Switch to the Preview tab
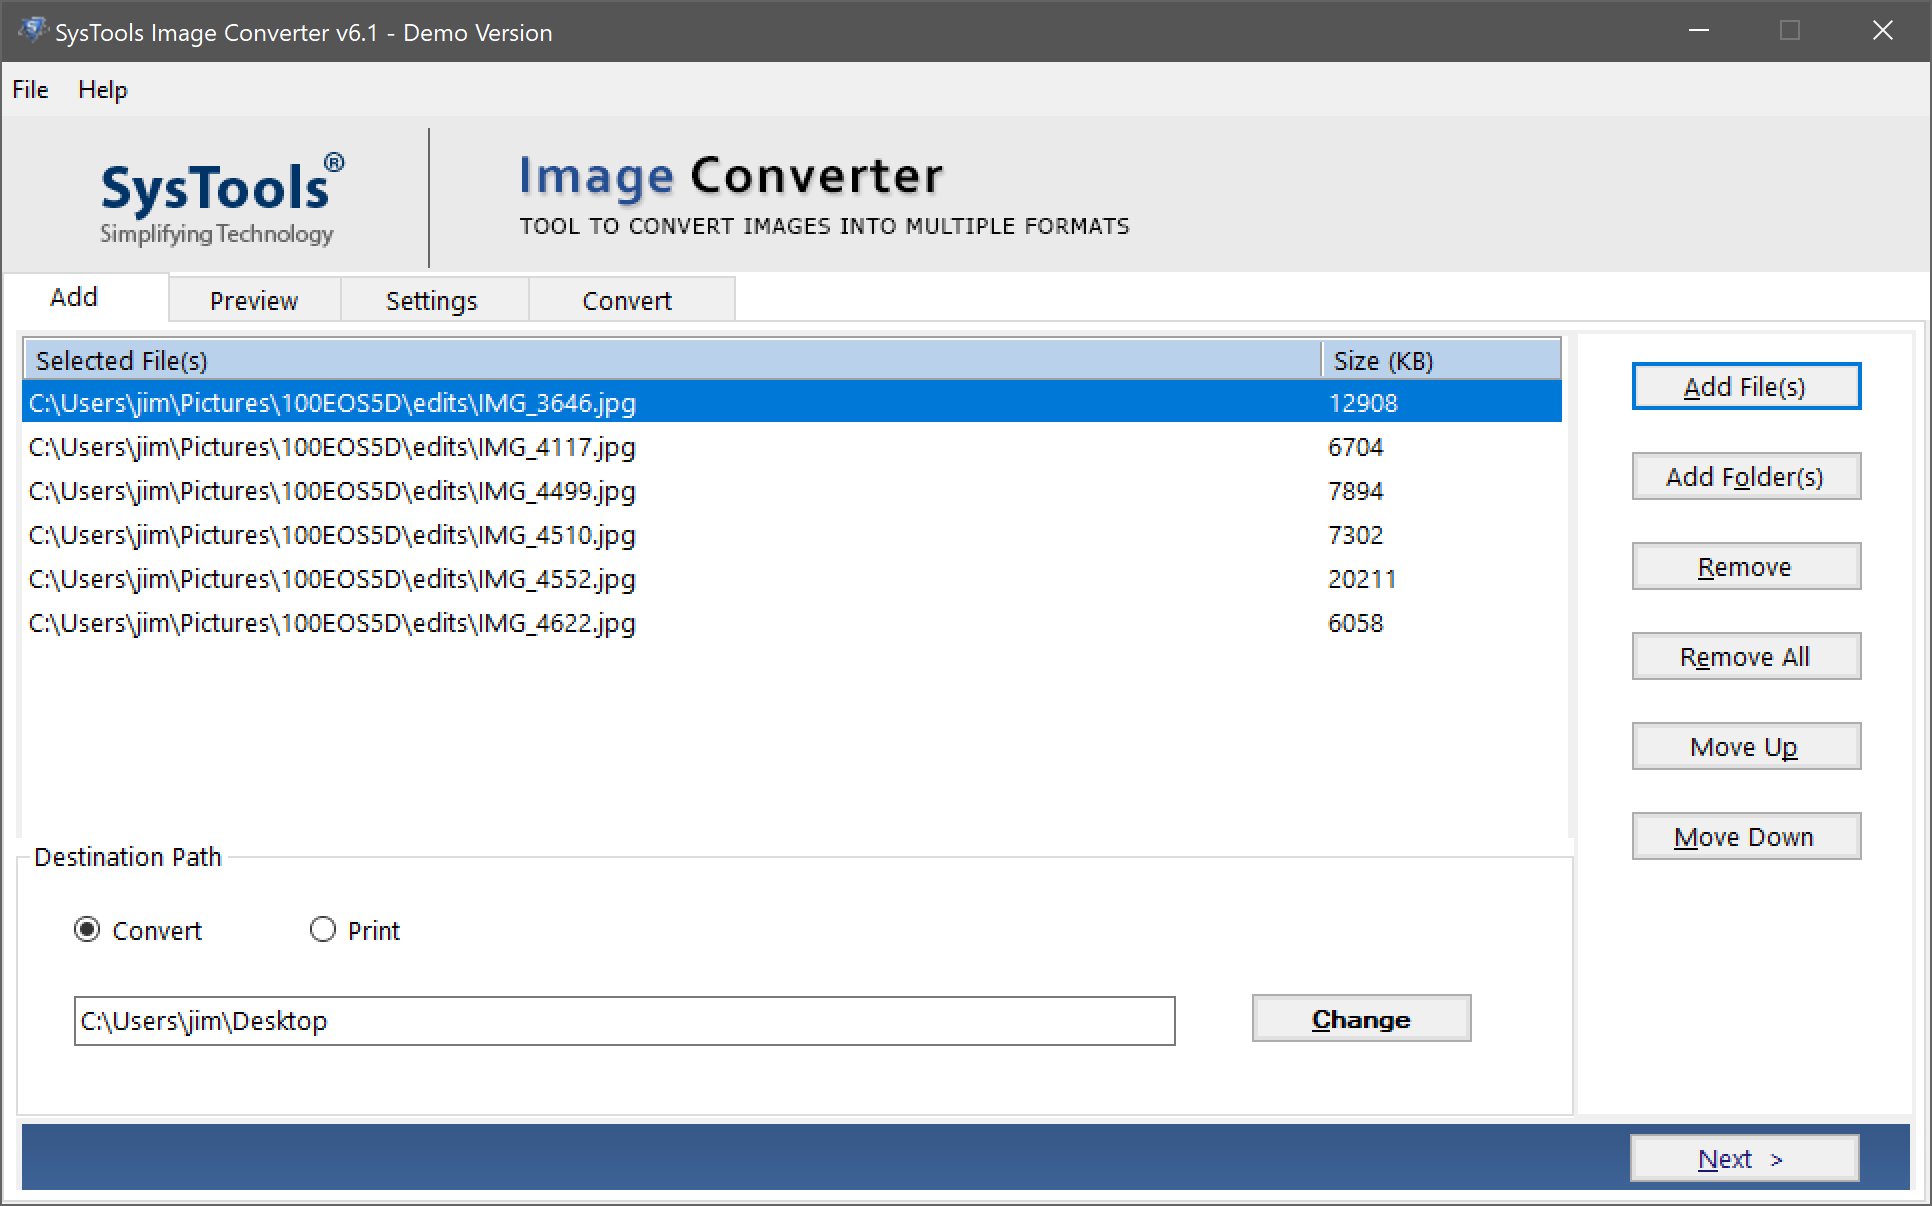 (x=254, y=301)
